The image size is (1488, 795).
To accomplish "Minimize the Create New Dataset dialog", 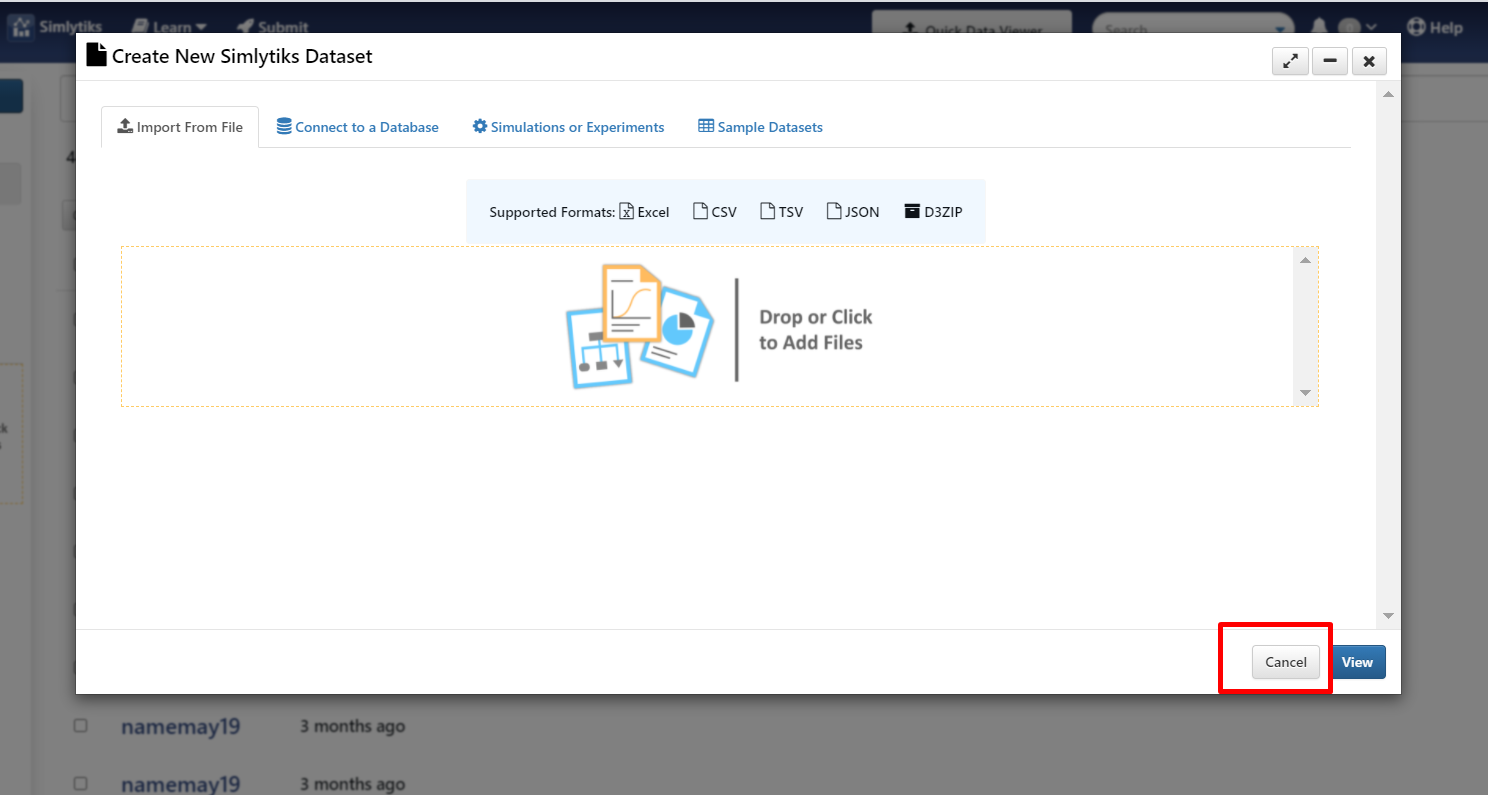I will [1329, 61].
